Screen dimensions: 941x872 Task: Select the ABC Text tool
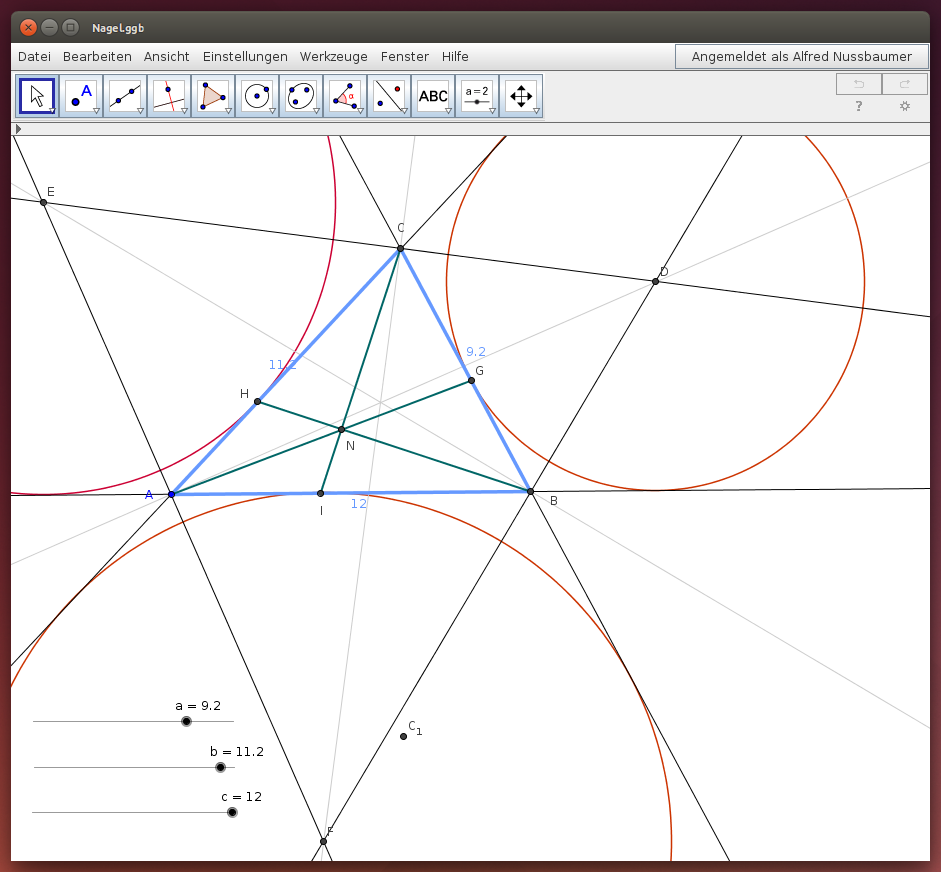(433, 96)
